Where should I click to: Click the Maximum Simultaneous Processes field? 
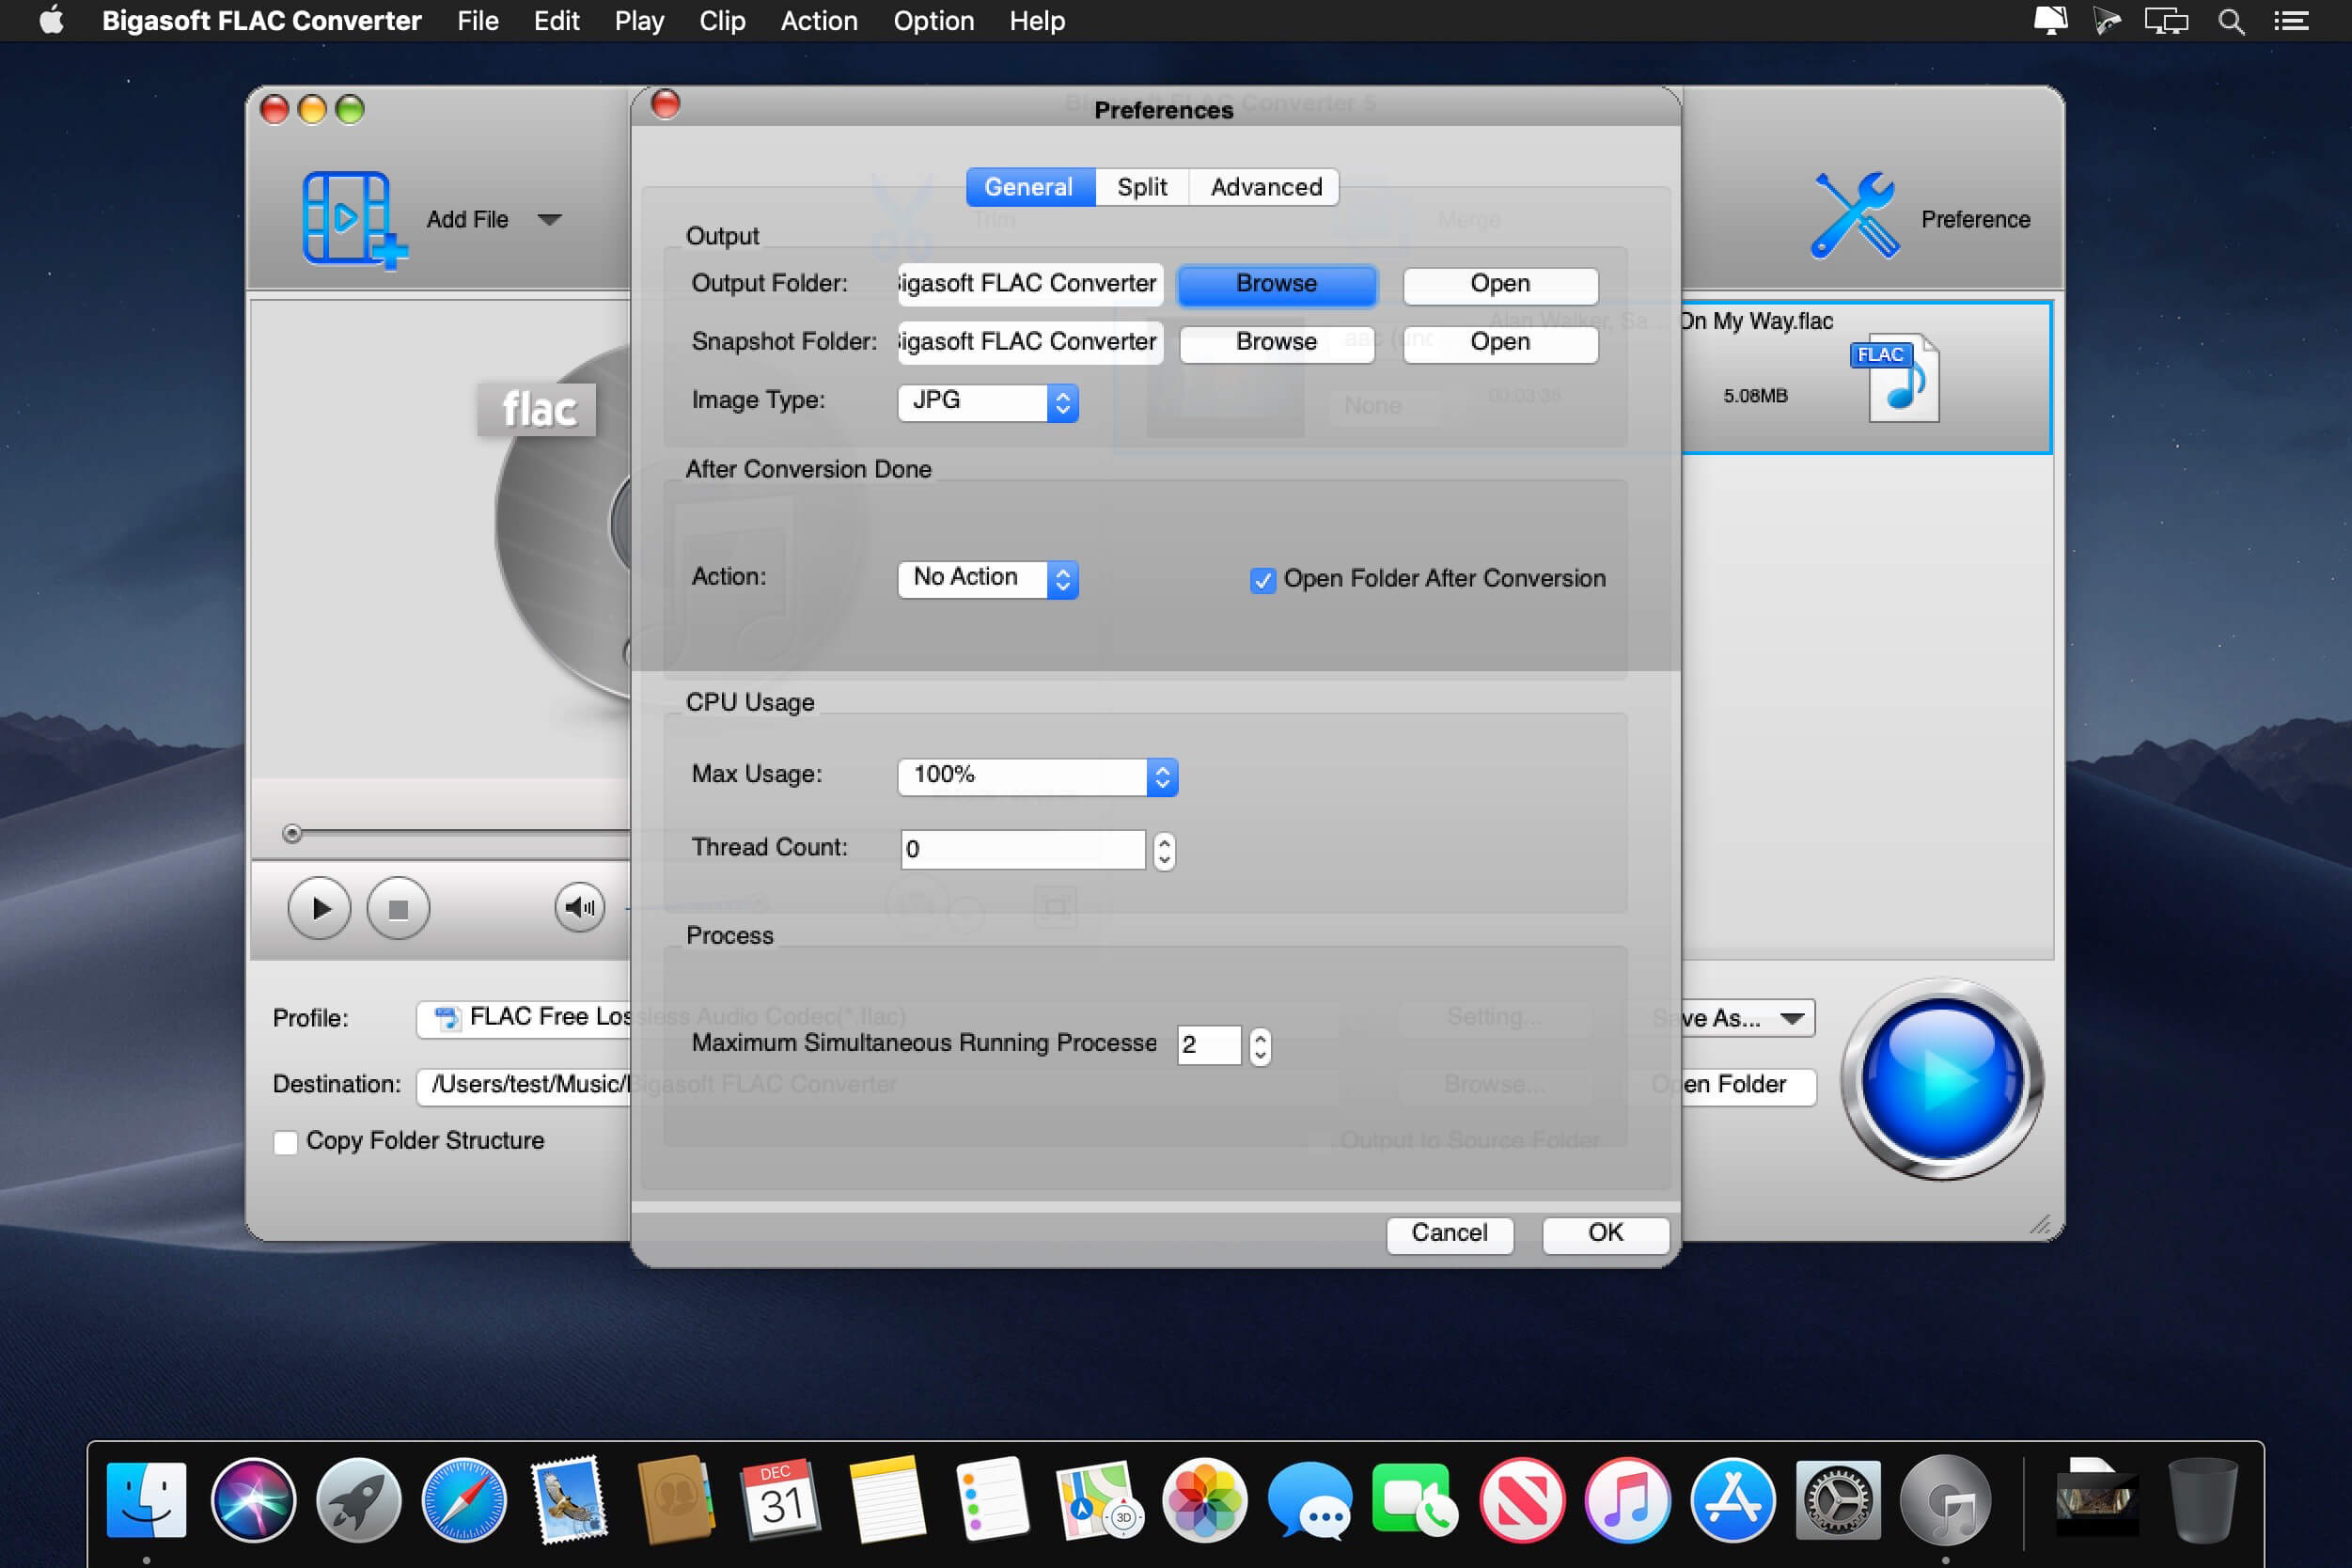1209,1045
